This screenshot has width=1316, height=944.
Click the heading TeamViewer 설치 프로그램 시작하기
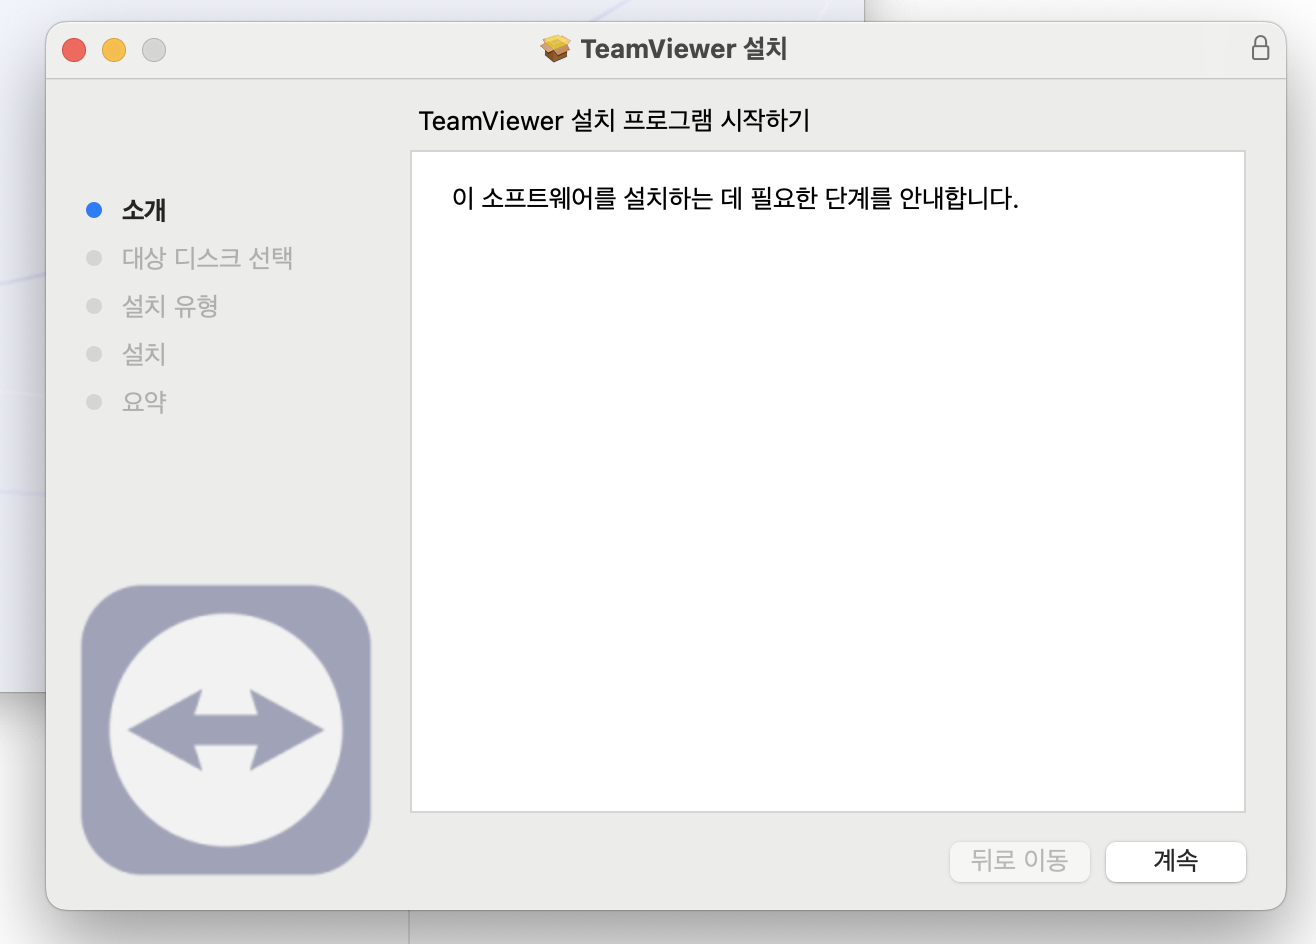tap(614, 121)
